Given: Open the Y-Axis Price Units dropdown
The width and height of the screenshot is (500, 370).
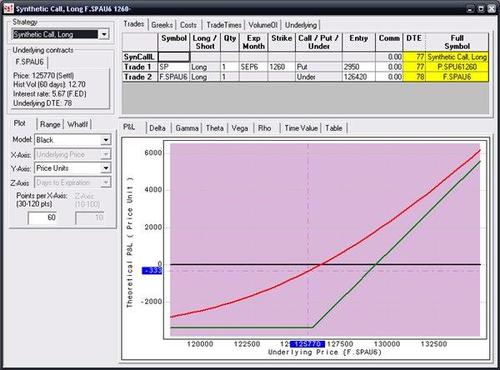Looking at the screenshot, I should click(x=106, y=168).
